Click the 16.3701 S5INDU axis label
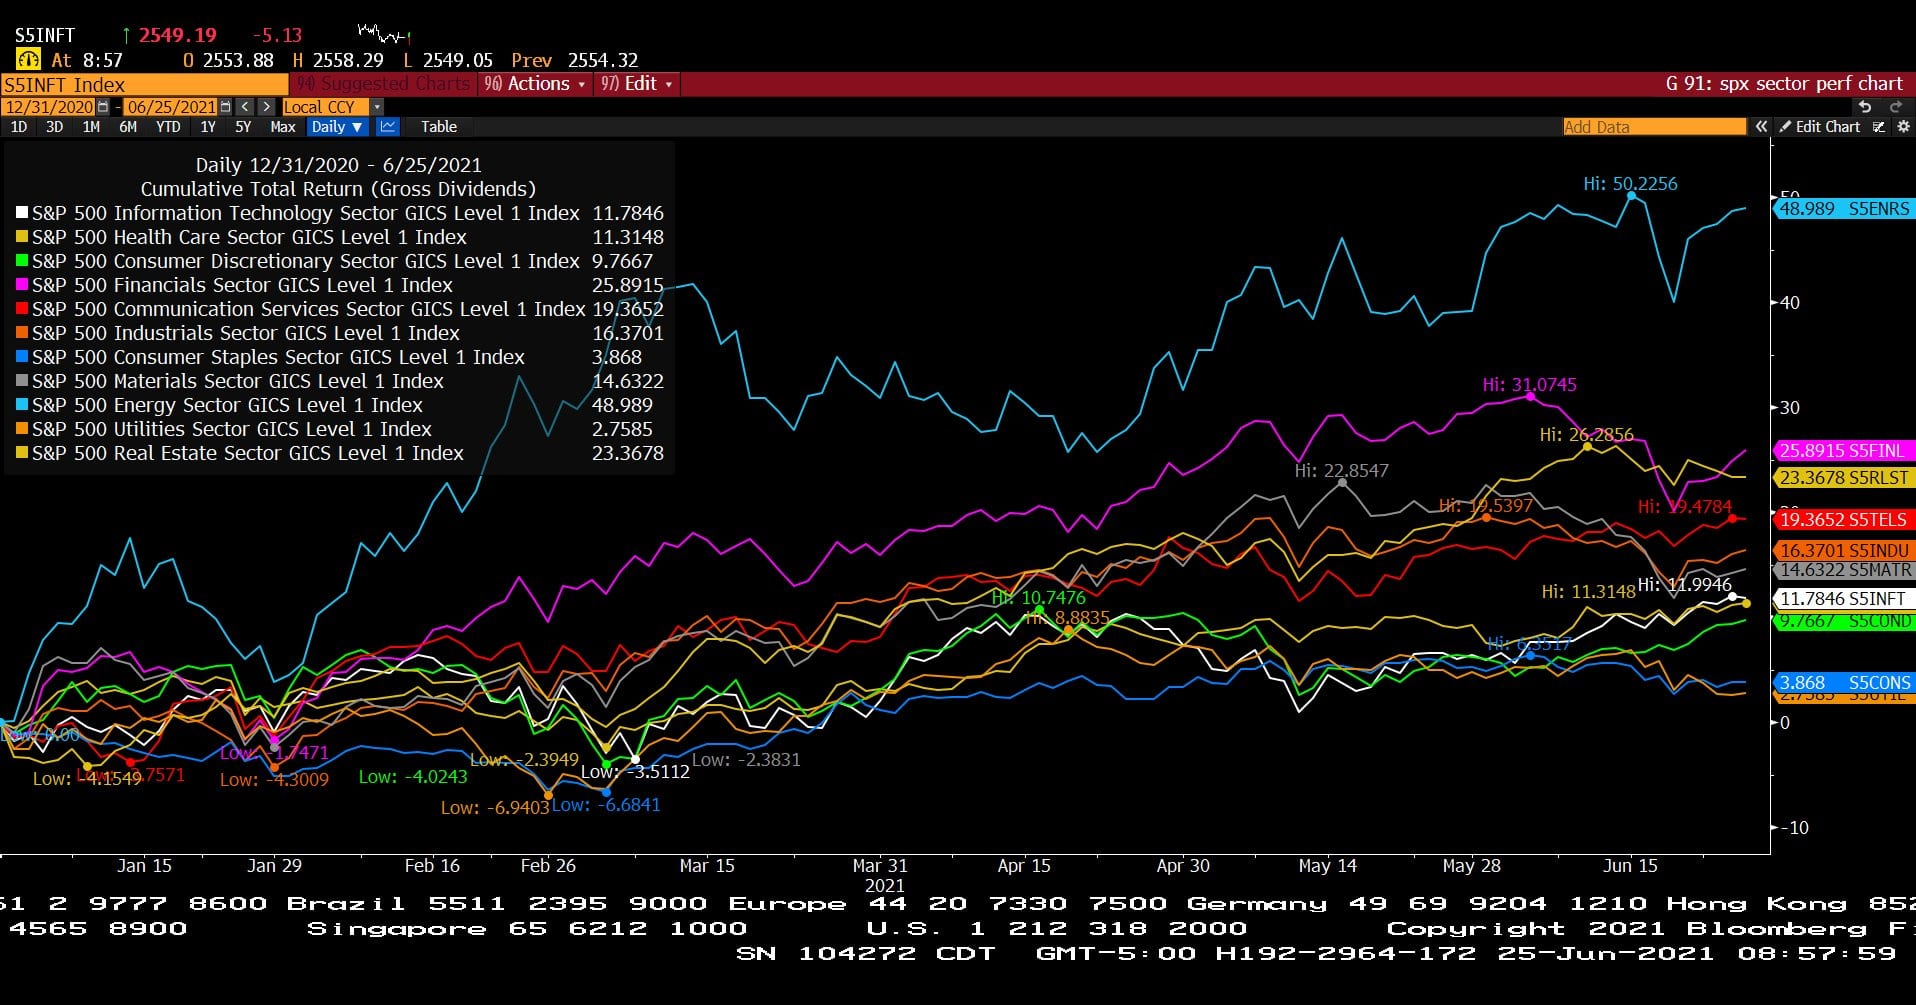This screenshot has height=1005, width=1916. point(1844,551)
